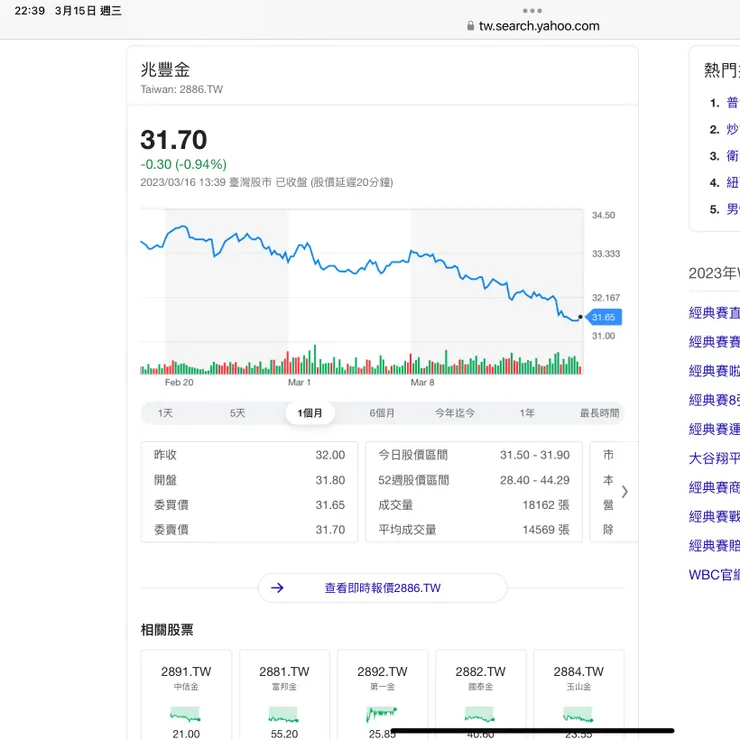
Task: Click the Mar 1 date label on chart
Action: pyautogui.click(x=299, y=382)
